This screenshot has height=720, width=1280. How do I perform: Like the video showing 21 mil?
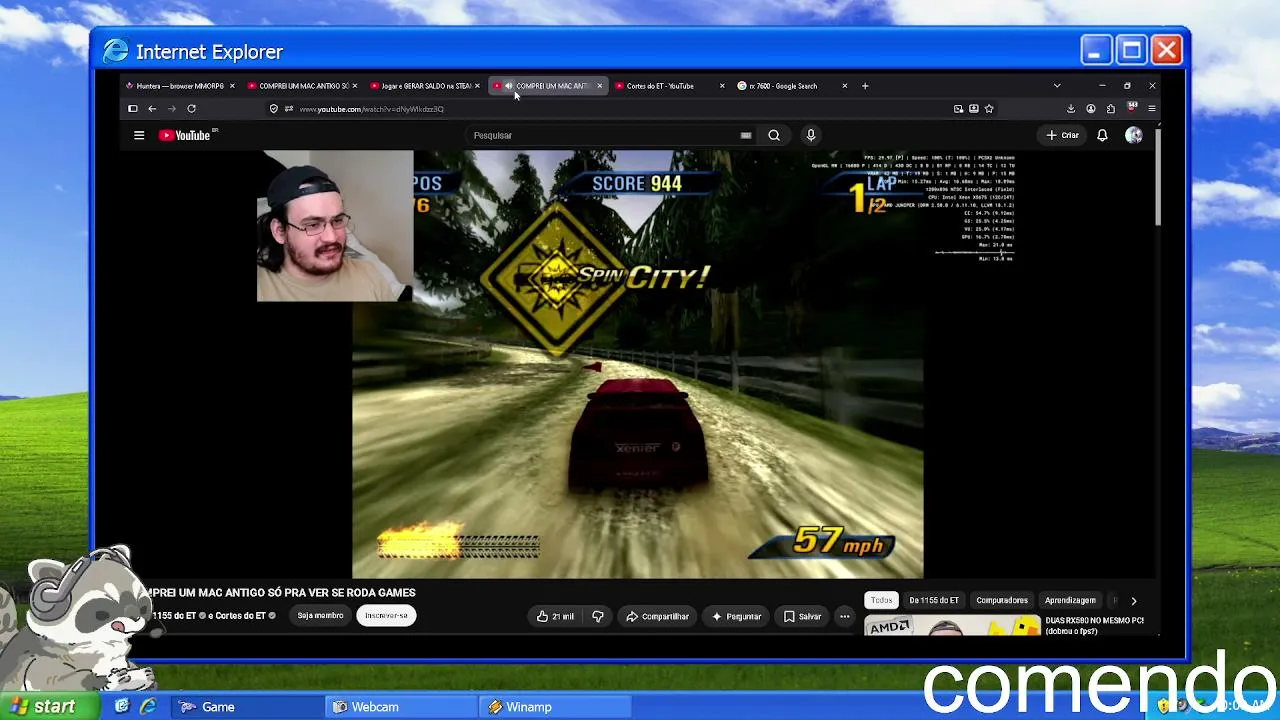click(556, 616)
